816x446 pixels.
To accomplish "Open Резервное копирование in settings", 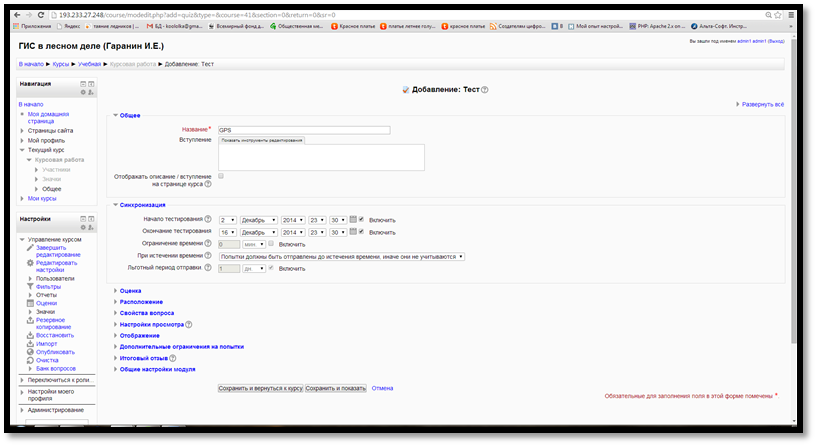I will (x=54, y=324).
